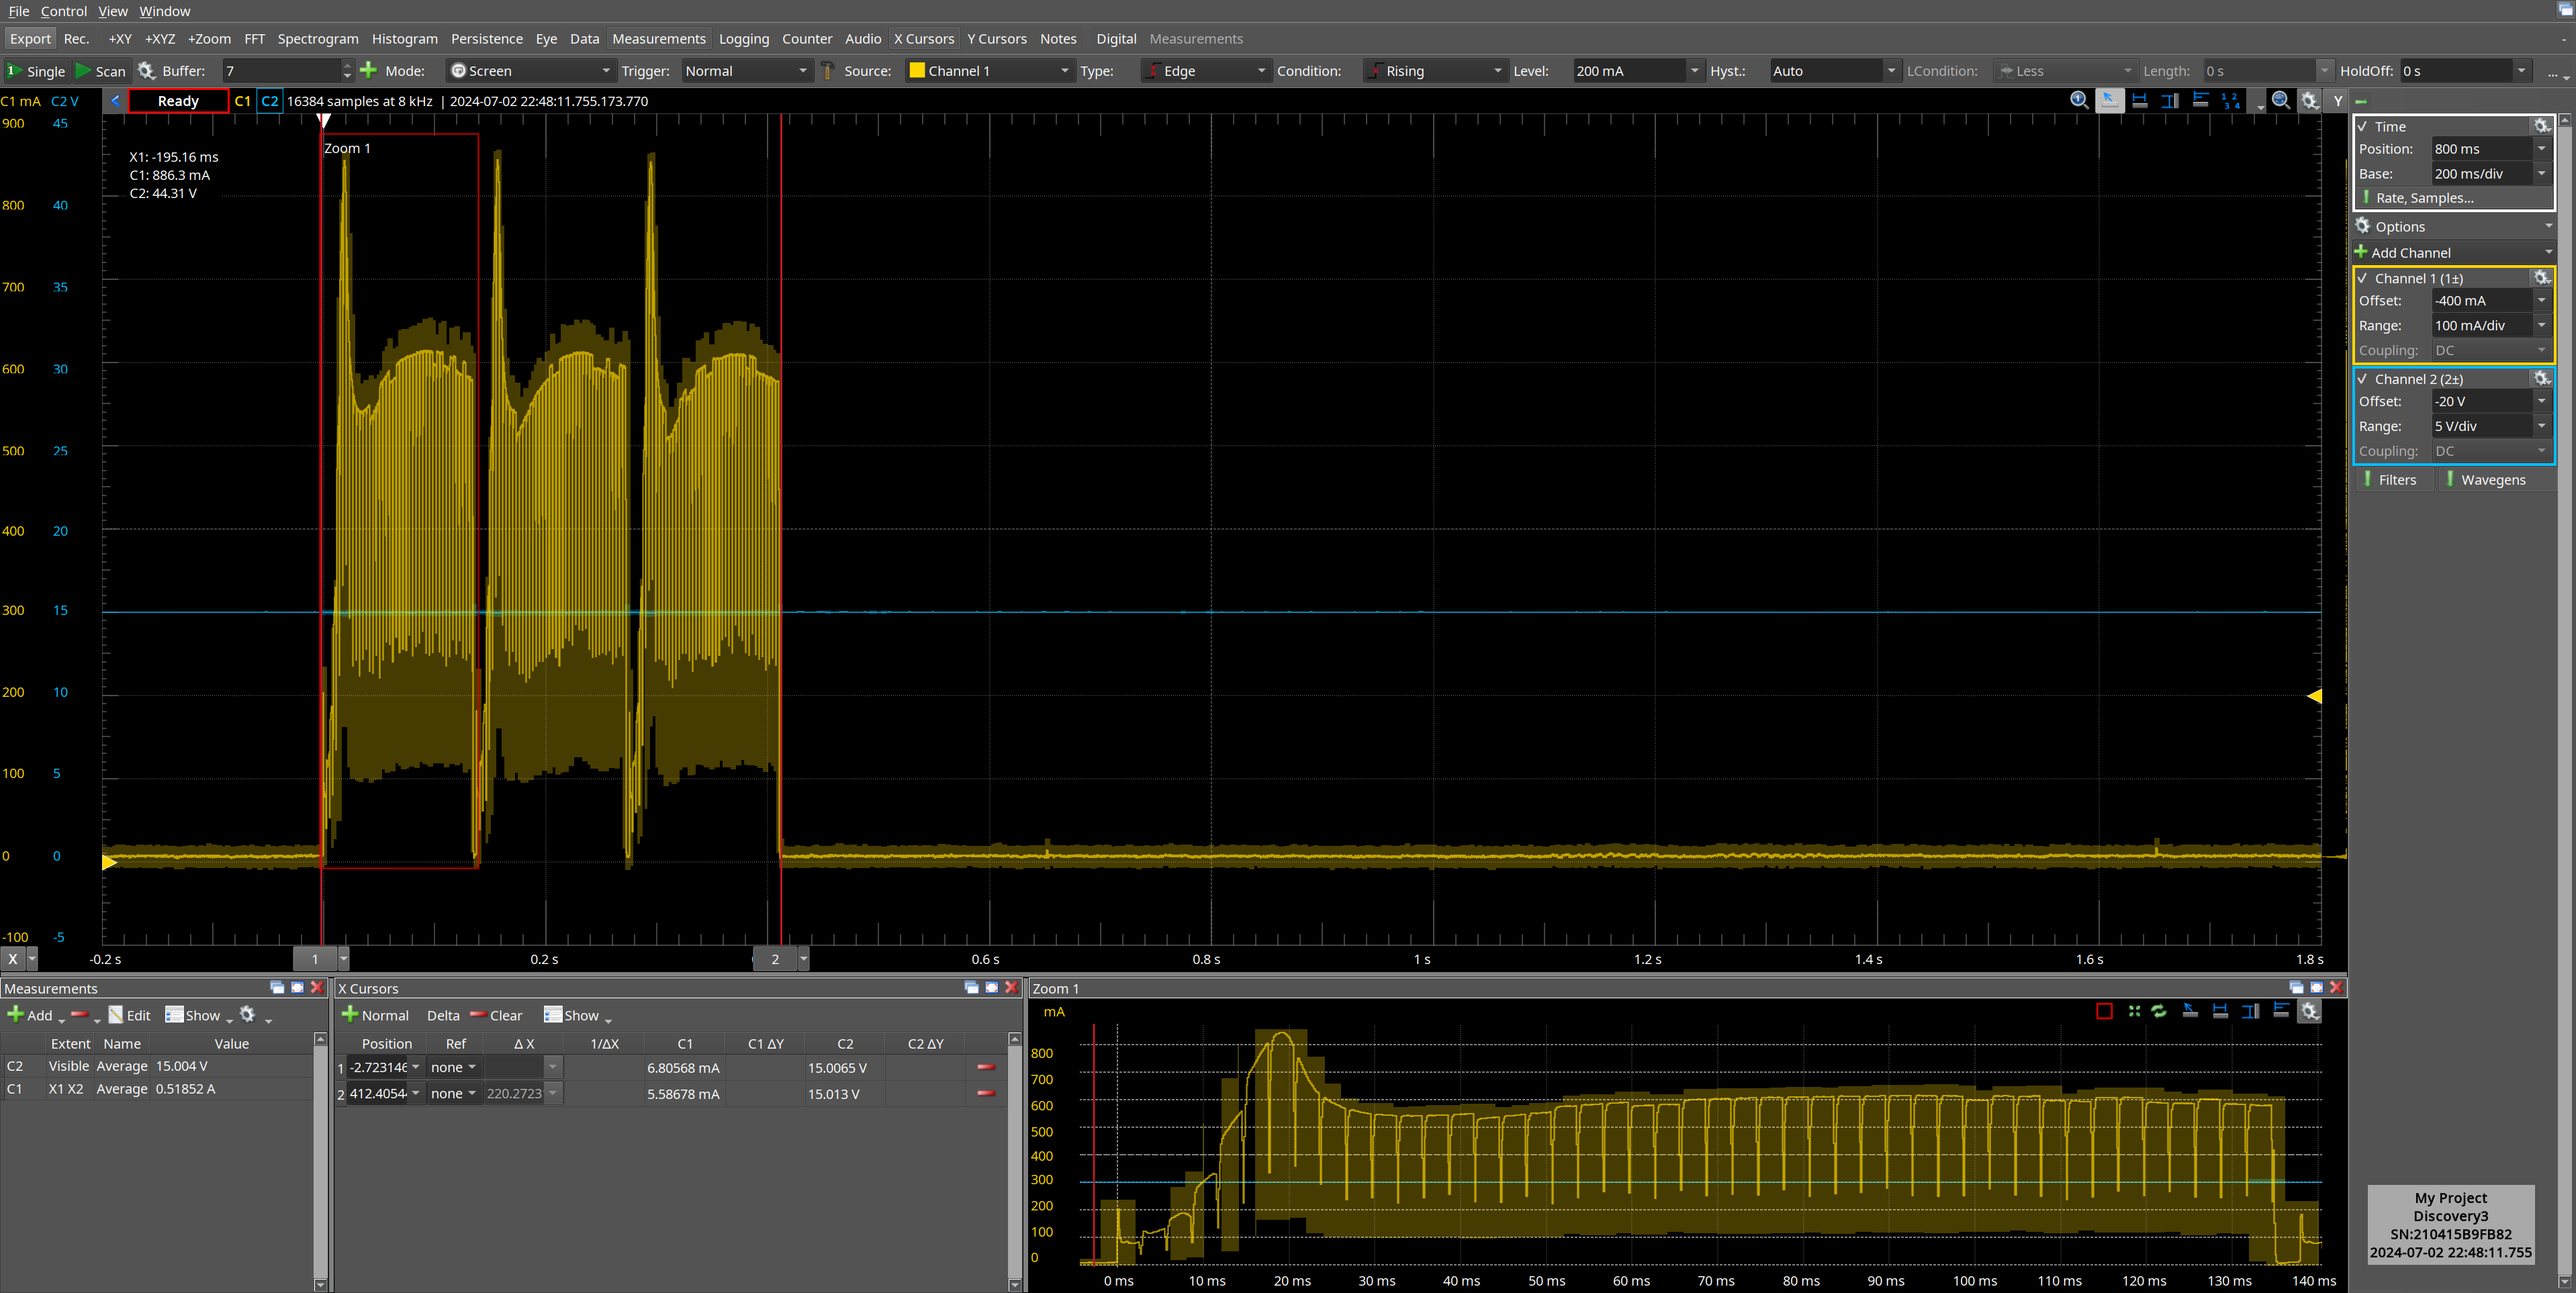Remove X cursor 2 with red minus
The width and height of the screenshot is (2576, 1293).
pyautogui.click(x=985, y=1093)
